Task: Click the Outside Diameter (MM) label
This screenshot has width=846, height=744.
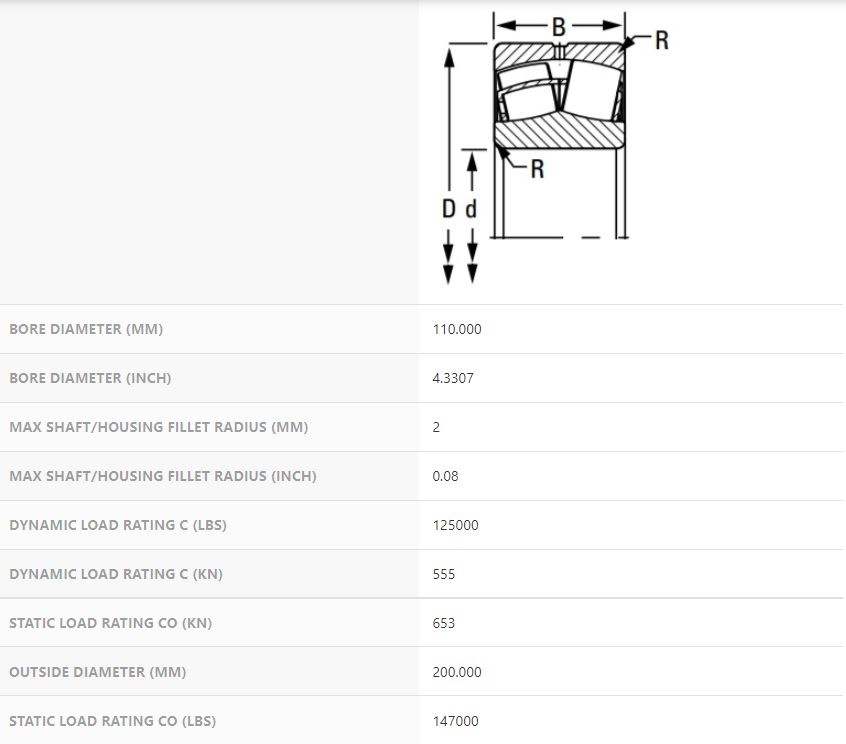Action: 97,672
